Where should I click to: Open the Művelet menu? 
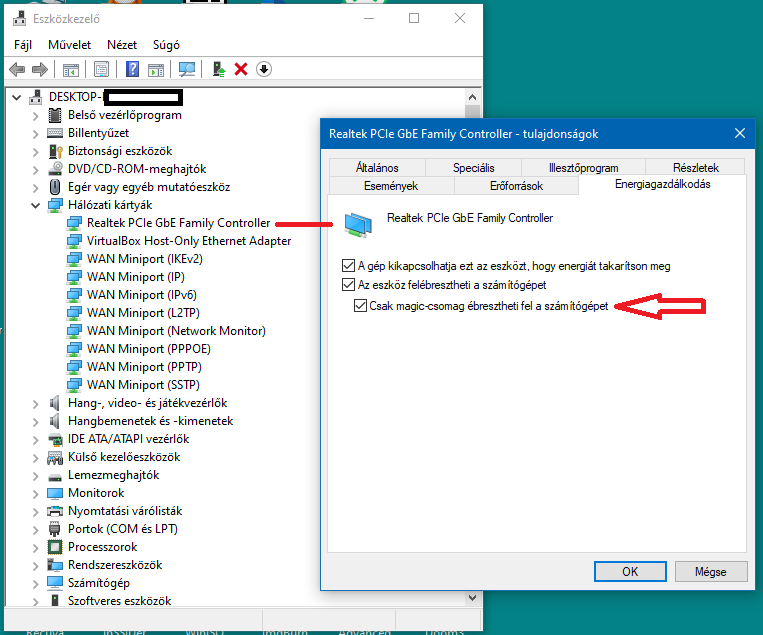pos(70,45)
